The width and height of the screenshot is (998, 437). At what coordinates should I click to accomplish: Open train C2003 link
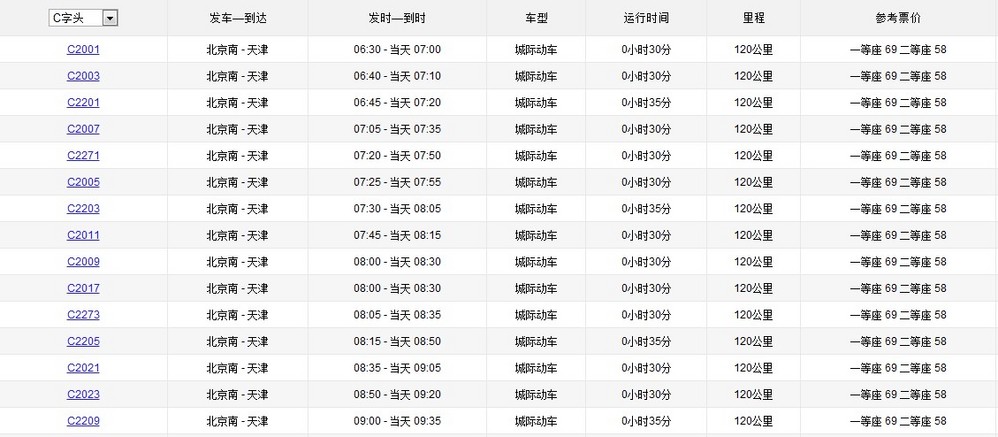(x=83, y=76)
